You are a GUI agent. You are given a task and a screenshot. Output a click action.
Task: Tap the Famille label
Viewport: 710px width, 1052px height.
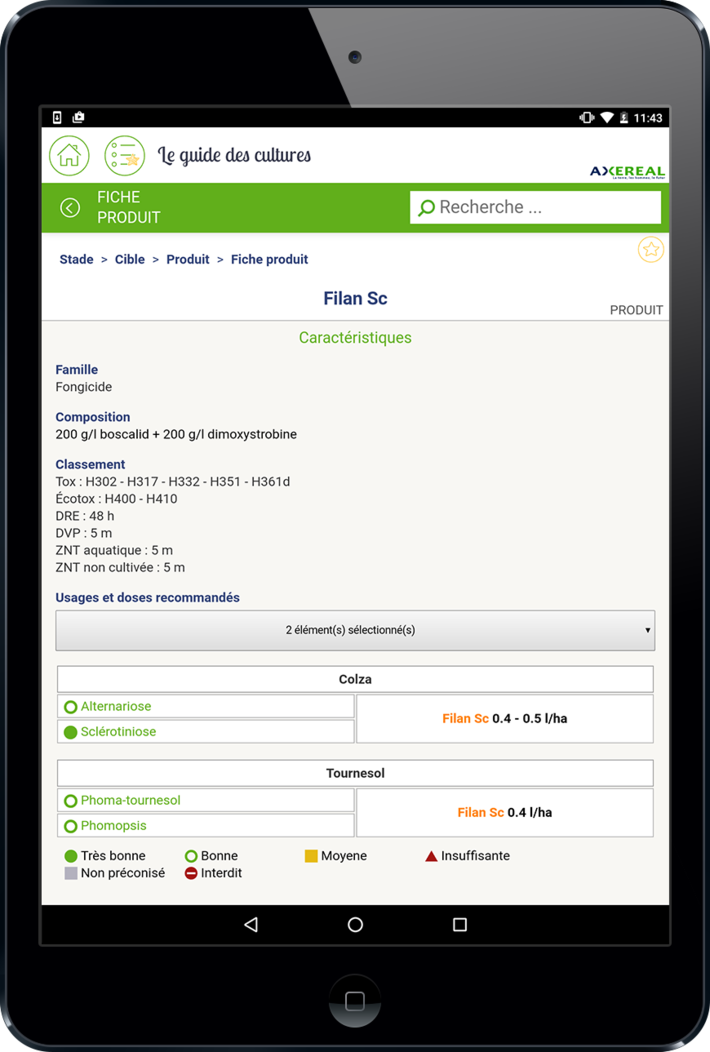[77, 370]
